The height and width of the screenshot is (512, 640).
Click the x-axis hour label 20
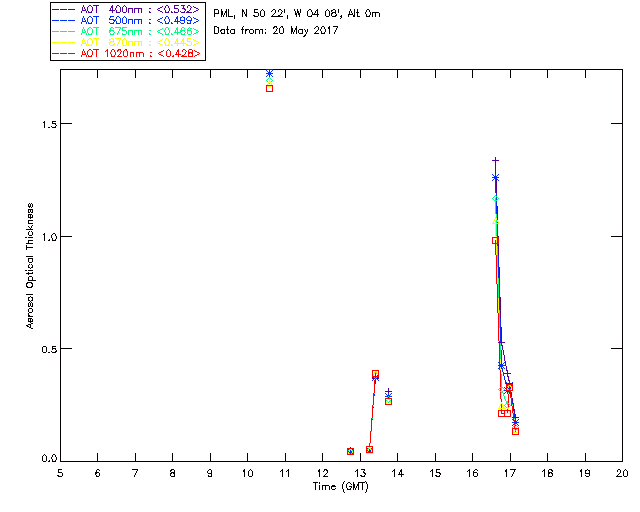(622, 473)
